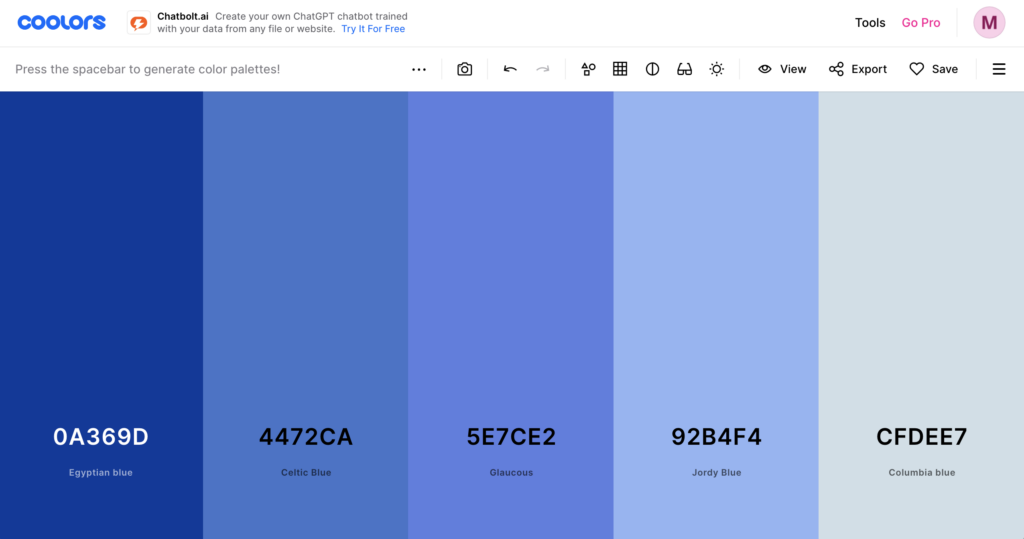The width and height of the screenshot is (1024, 539).
Task: Click the Coolors logo
Action: pyautogui.click(x=61, y=23)
